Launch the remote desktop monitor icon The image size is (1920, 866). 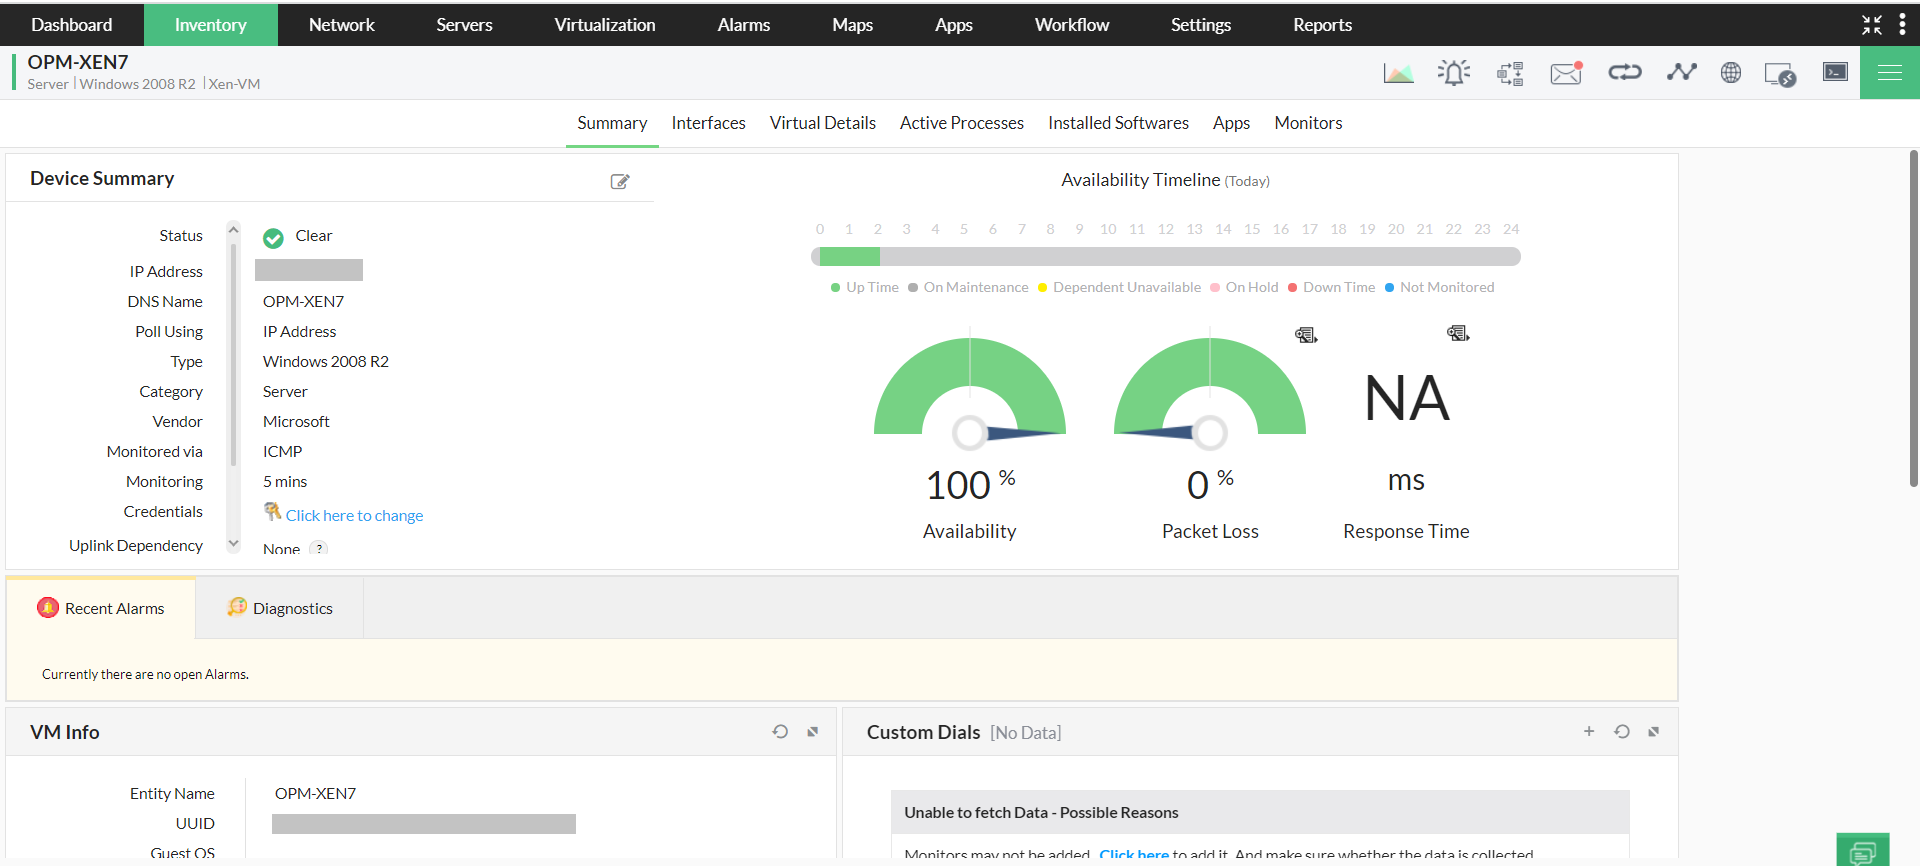click(x=1780, y=74)
